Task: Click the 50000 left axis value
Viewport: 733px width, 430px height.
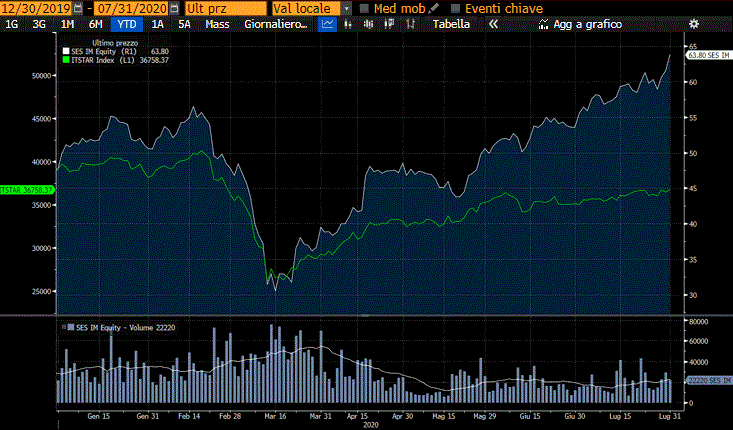Action: 41,76
